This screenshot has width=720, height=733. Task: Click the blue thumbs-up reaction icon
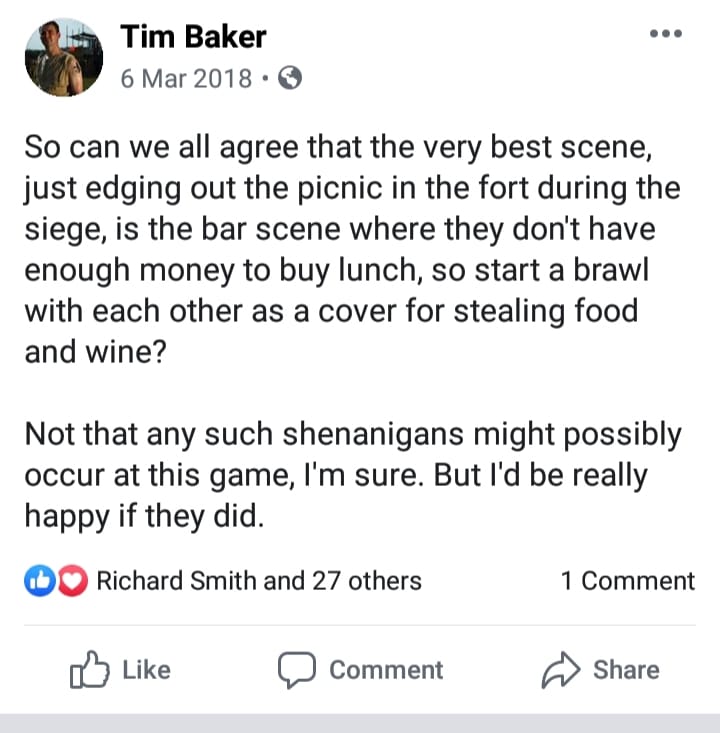[38, 581]
